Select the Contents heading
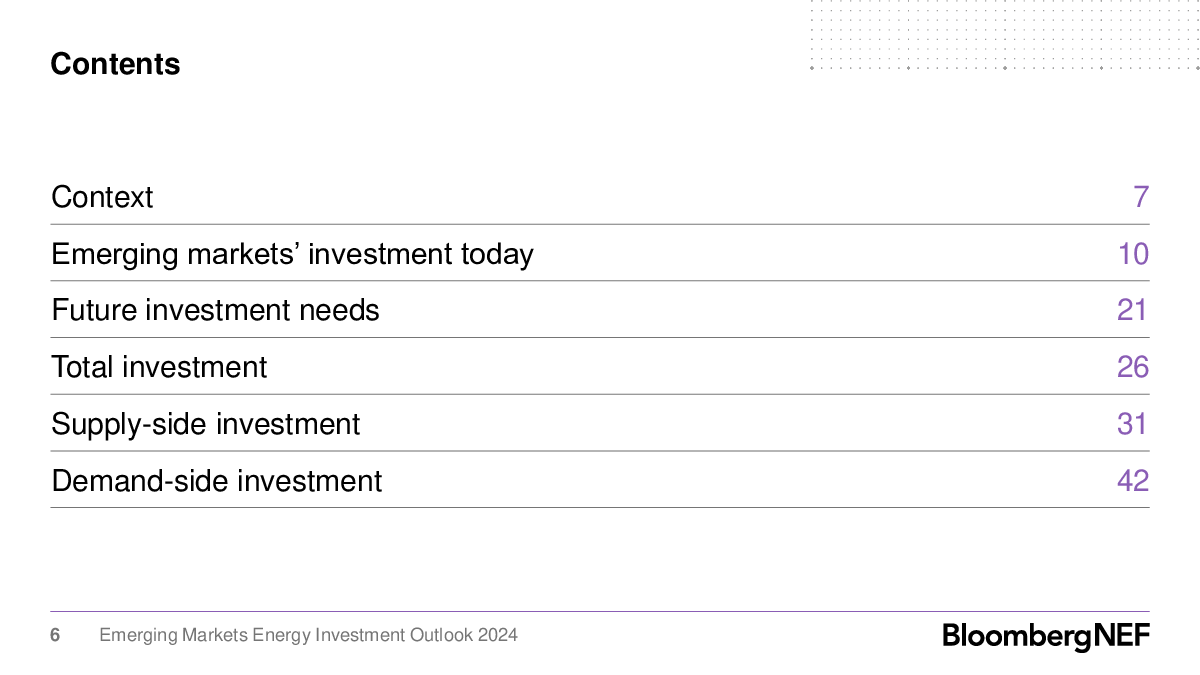The width and height of the screenshot is (1200, 675). coord(115,64)
